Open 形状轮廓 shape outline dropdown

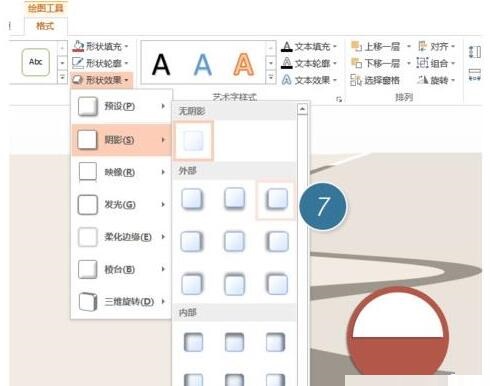coord(100,63)
